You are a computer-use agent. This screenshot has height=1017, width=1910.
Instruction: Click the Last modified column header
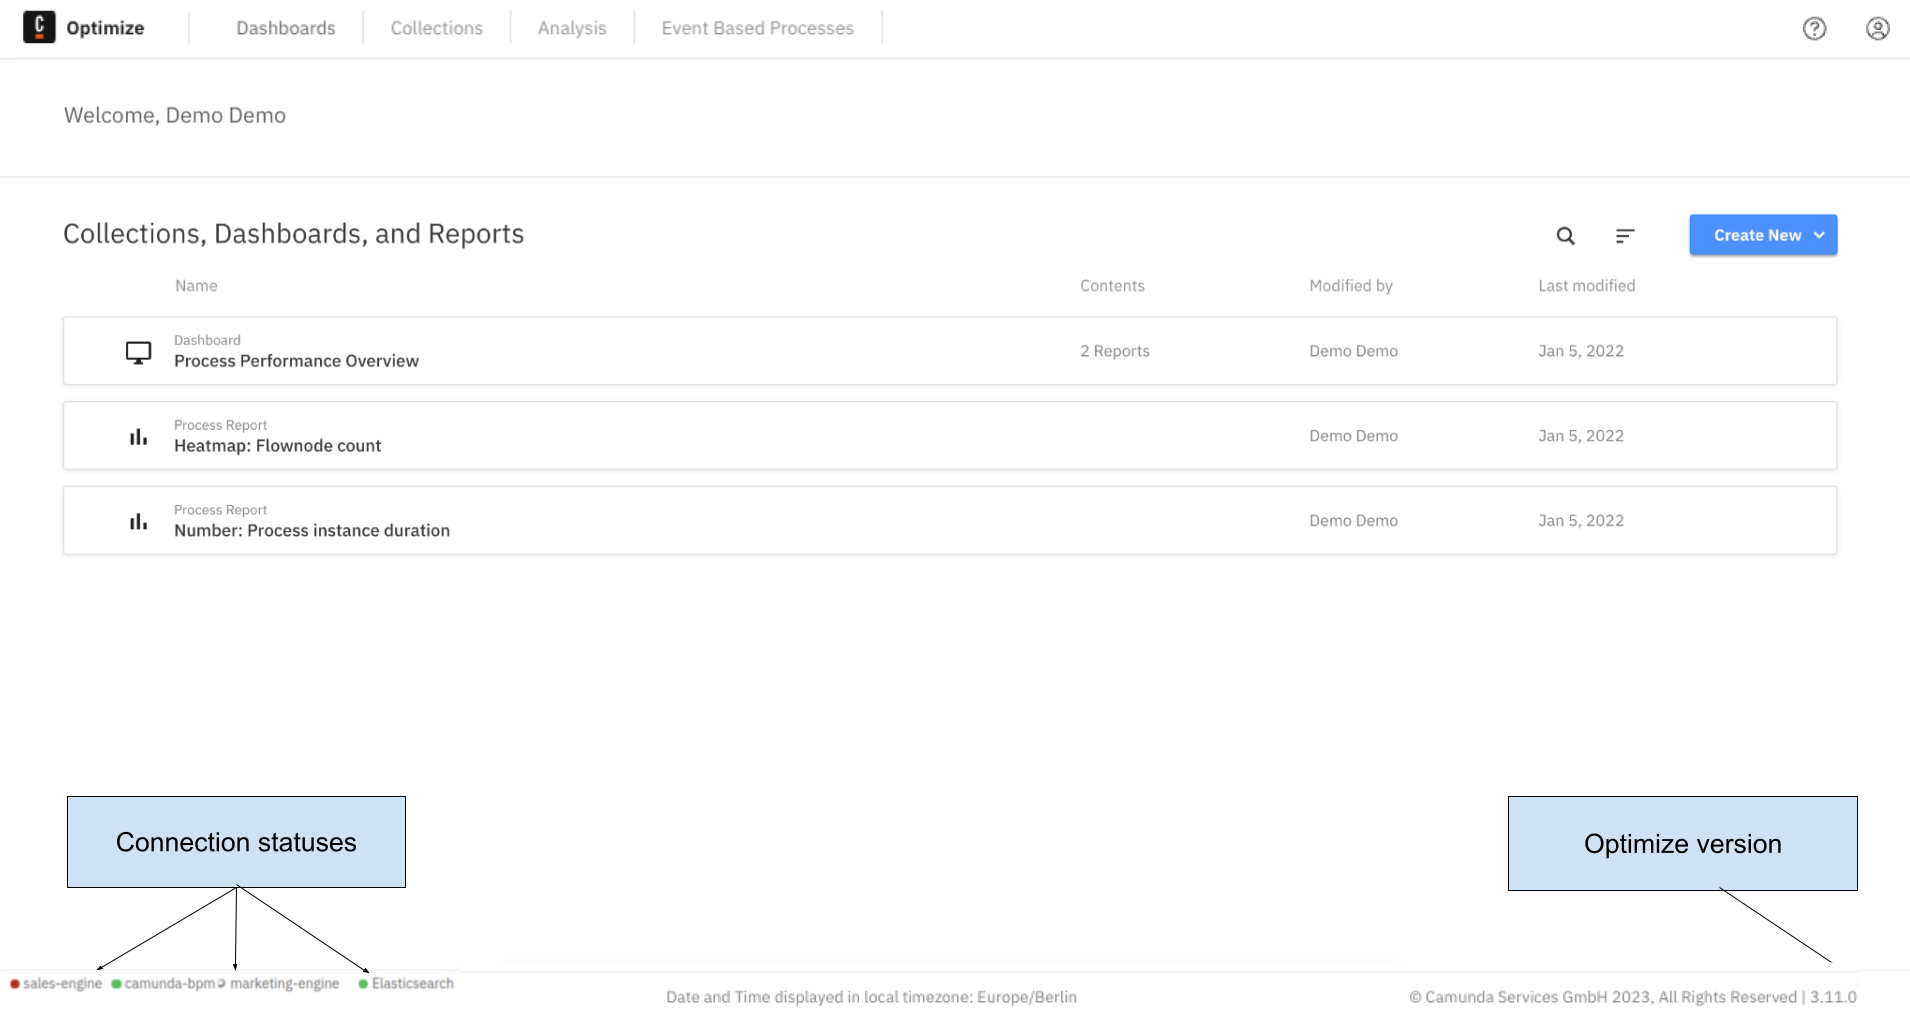tap(1587, 286)
